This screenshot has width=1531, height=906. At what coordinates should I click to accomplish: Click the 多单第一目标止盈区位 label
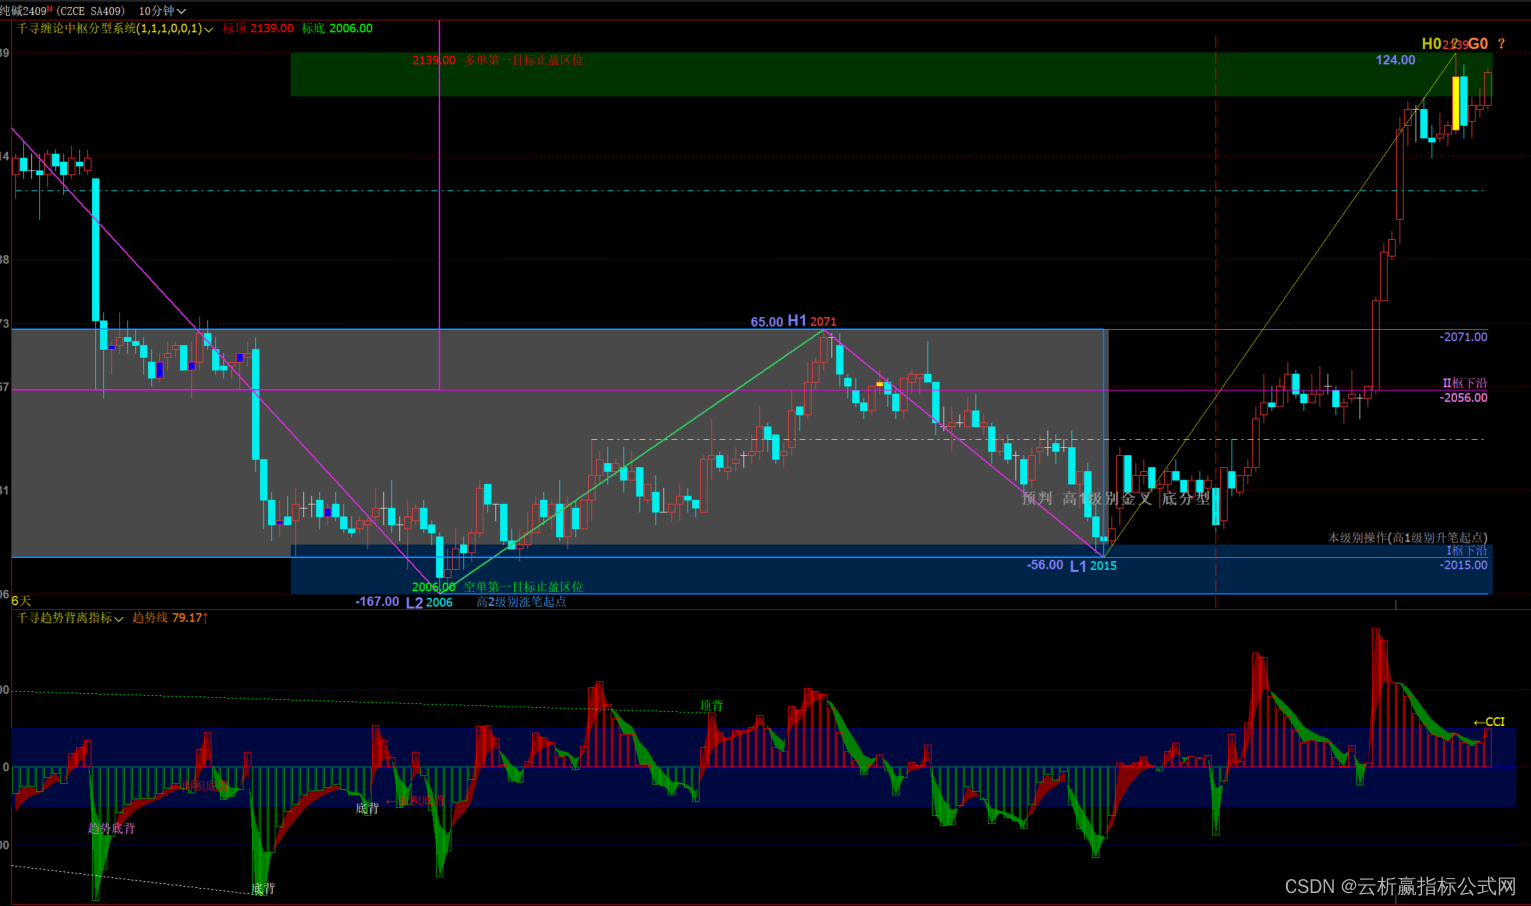coord(524,60)
